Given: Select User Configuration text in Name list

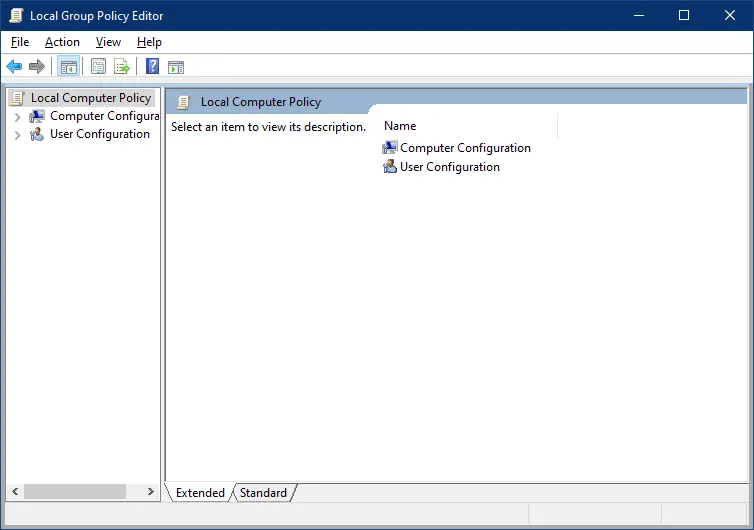Looking at the screenshot, I should click(450, 167).
